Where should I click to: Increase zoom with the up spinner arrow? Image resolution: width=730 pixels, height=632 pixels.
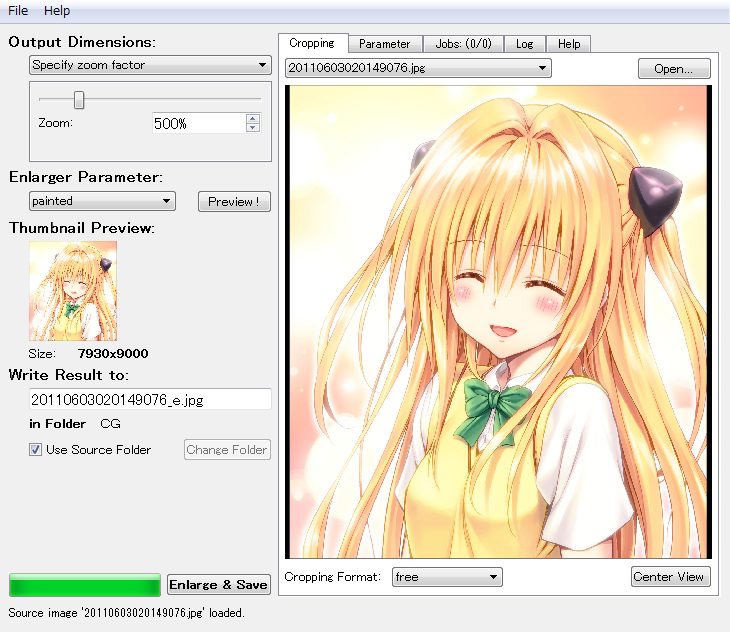[x=253, y=118]
